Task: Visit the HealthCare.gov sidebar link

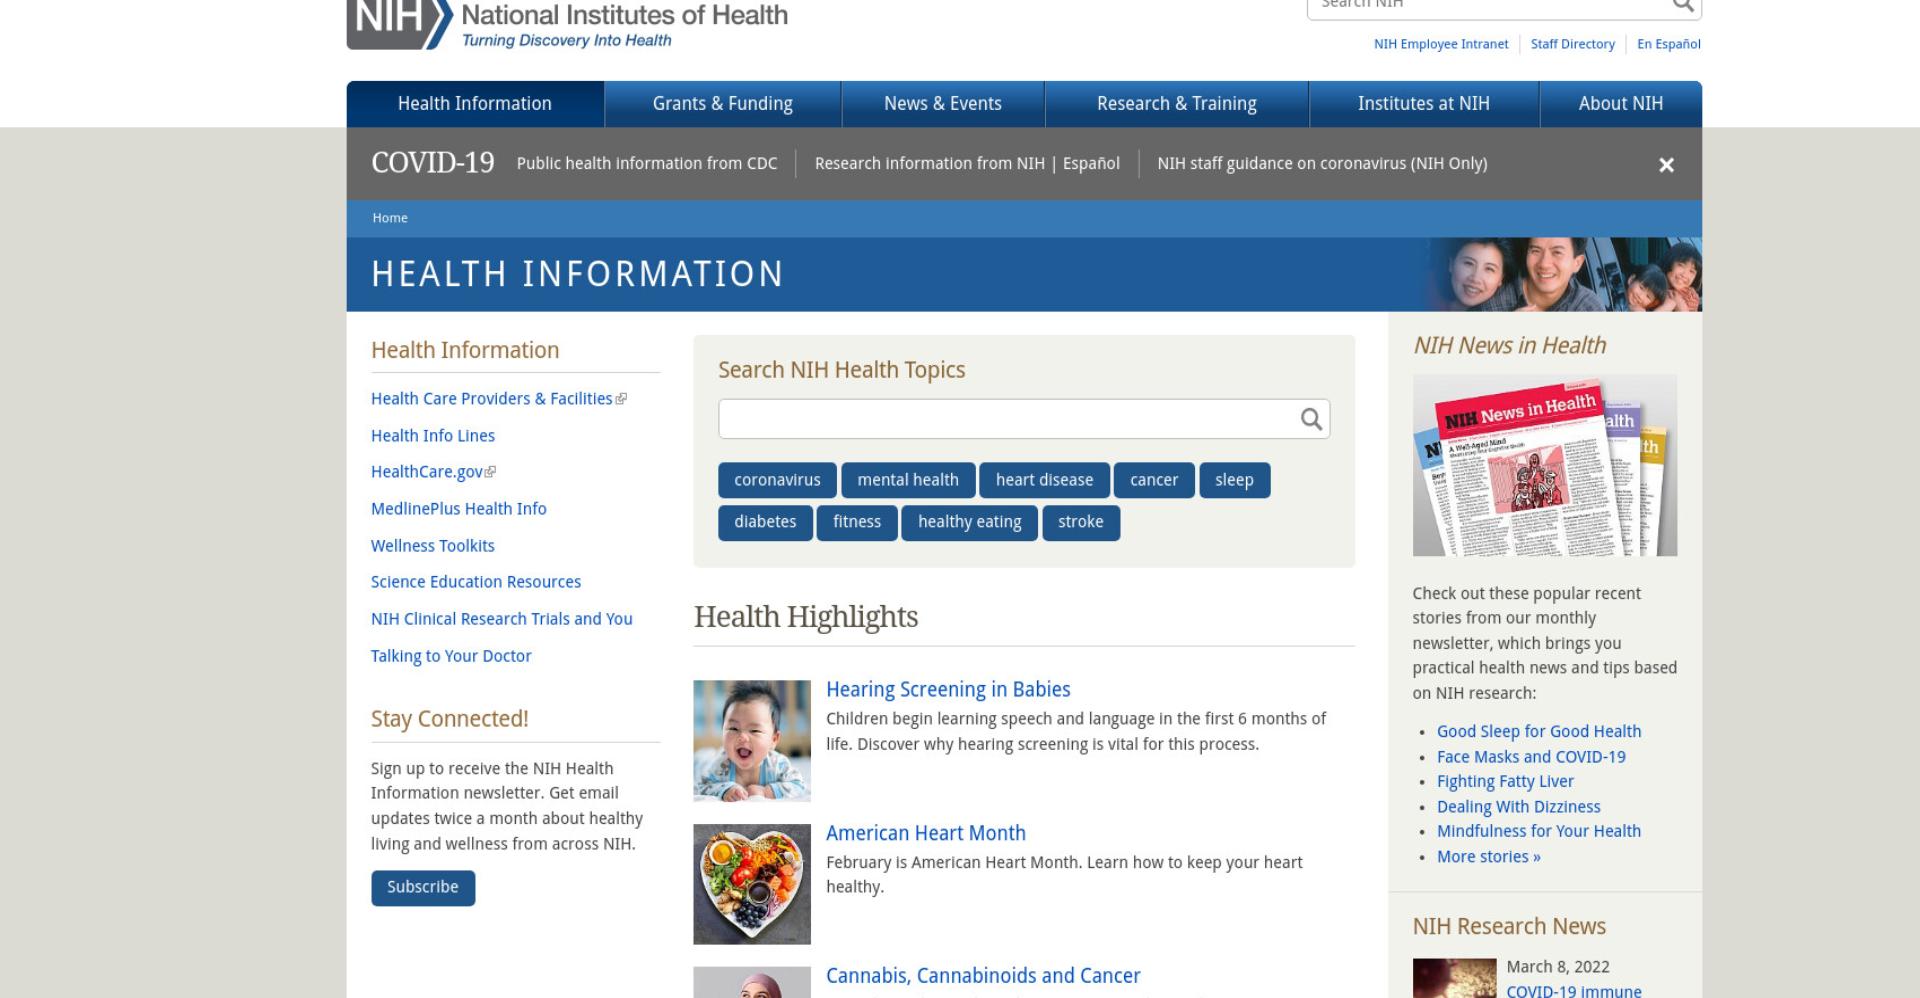Action: pos(427,472)
